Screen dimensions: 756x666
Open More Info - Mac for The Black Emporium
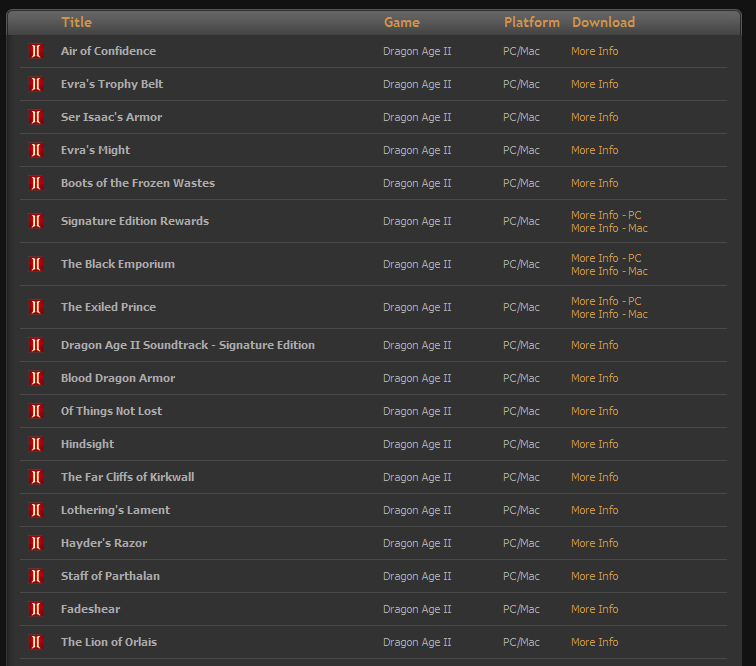click(609, 272)
